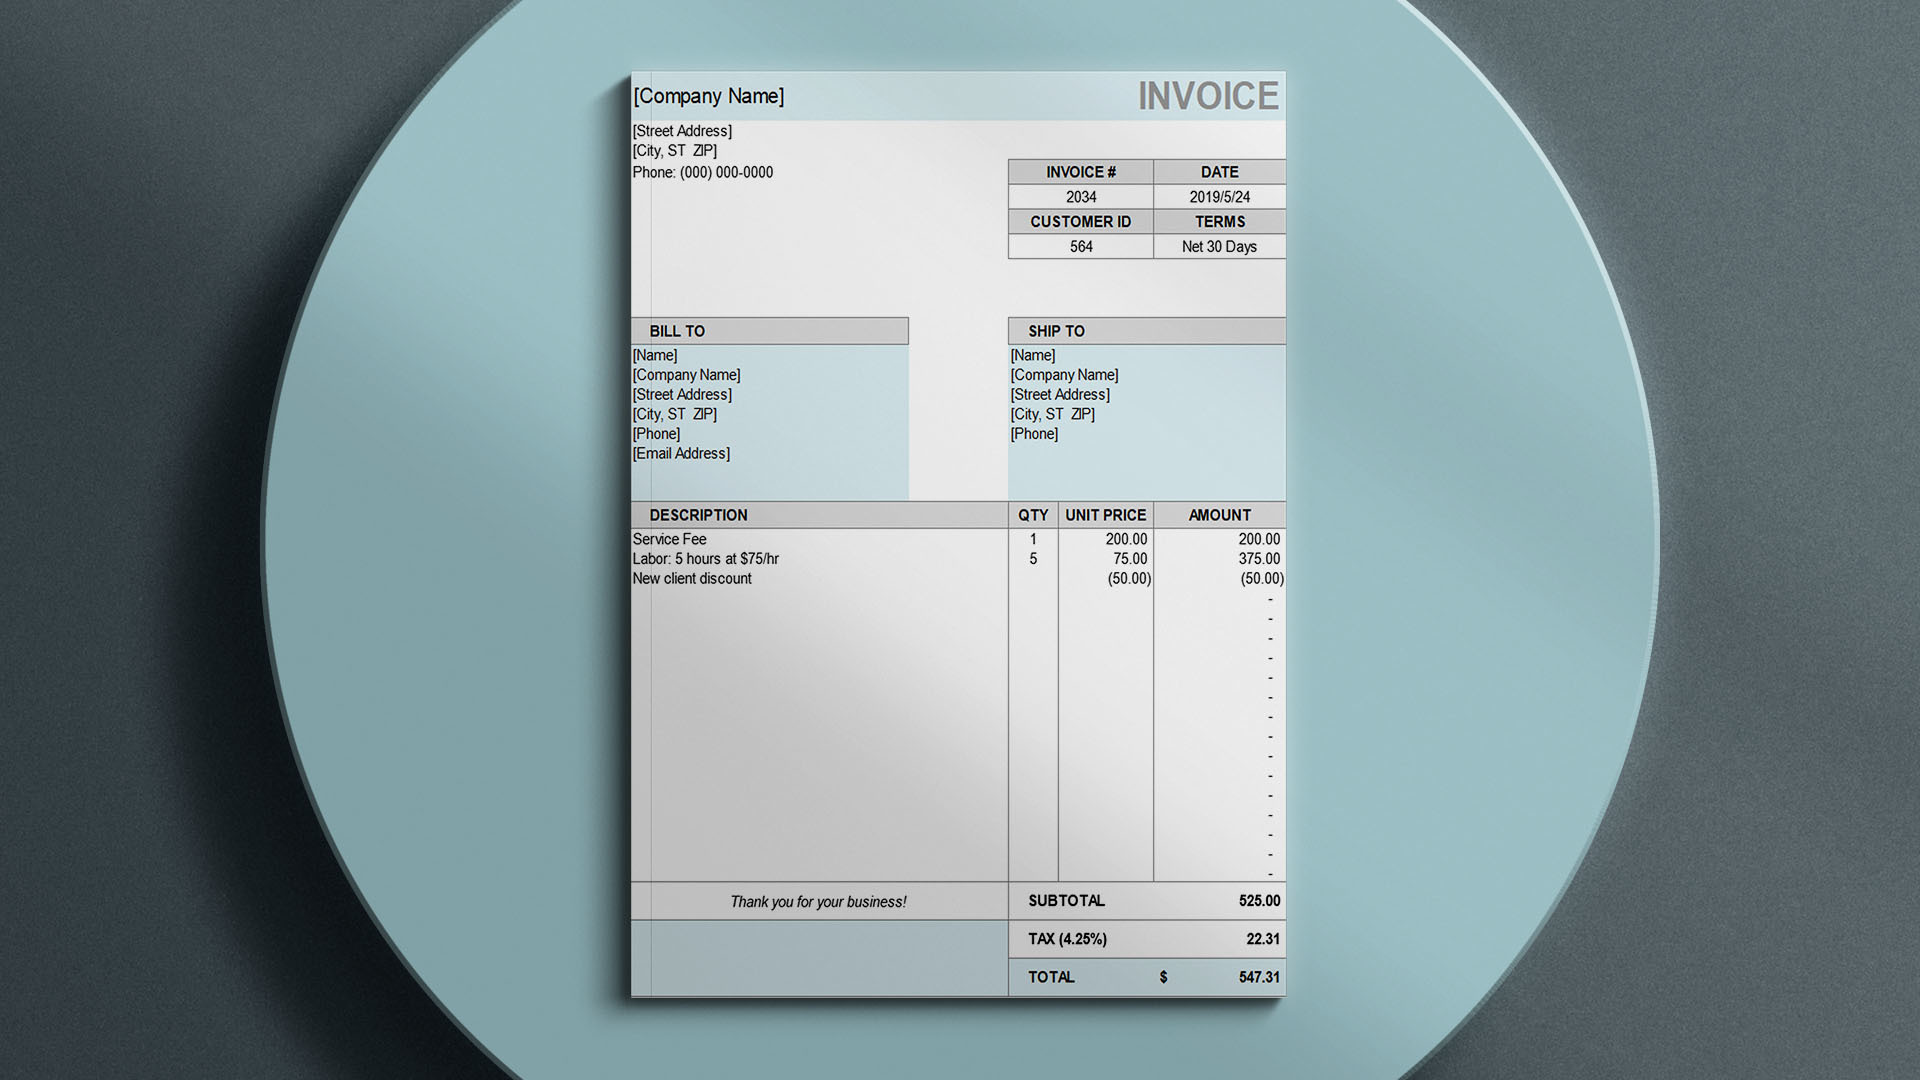The height and width of the screenshot is (1080, 1920).
Task: Click the SHIP TO section header
Action: coord(1056,331)
